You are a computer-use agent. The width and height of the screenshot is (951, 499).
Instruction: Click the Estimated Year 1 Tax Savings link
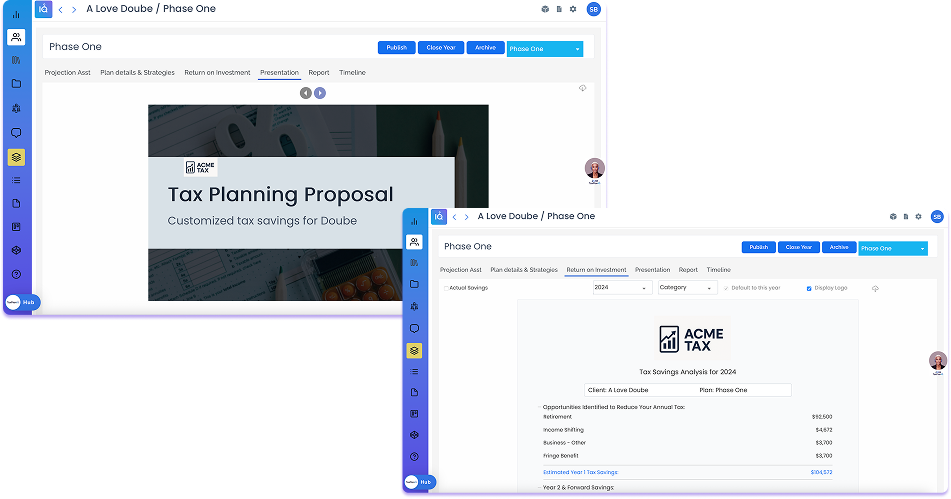coord(580,472)
